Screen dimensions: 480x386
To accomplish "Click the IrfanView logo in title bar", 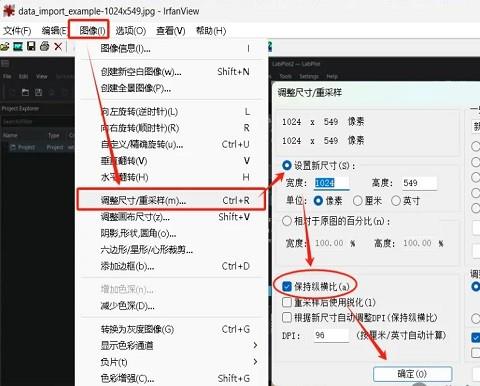I will tap(9, 11).
